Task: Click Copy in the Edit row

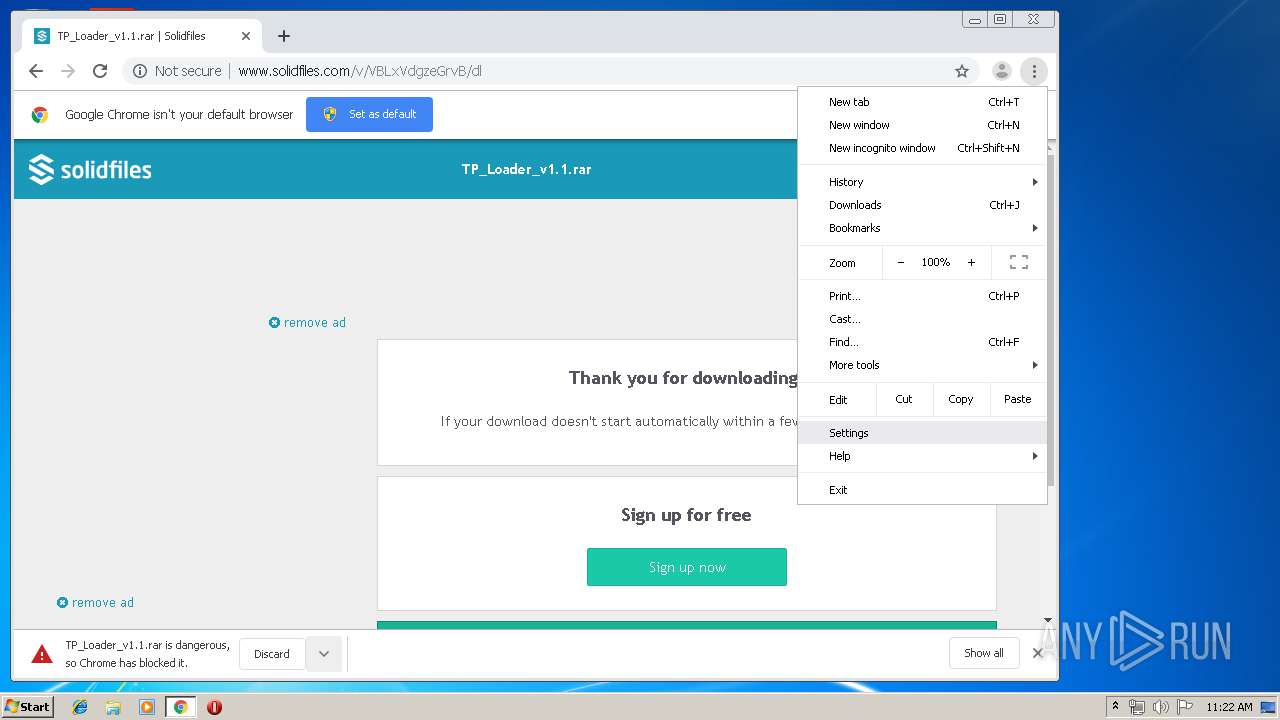Action: [x=961, y=399]
